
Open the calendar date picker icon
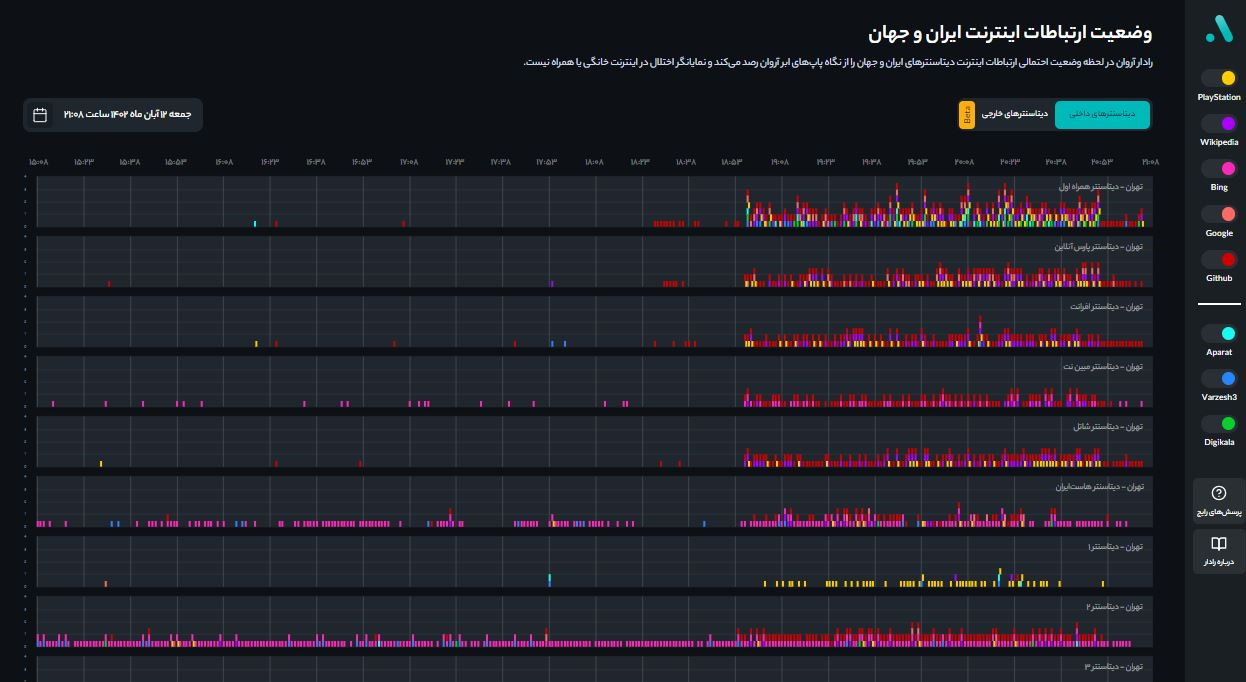pos(40,115)
